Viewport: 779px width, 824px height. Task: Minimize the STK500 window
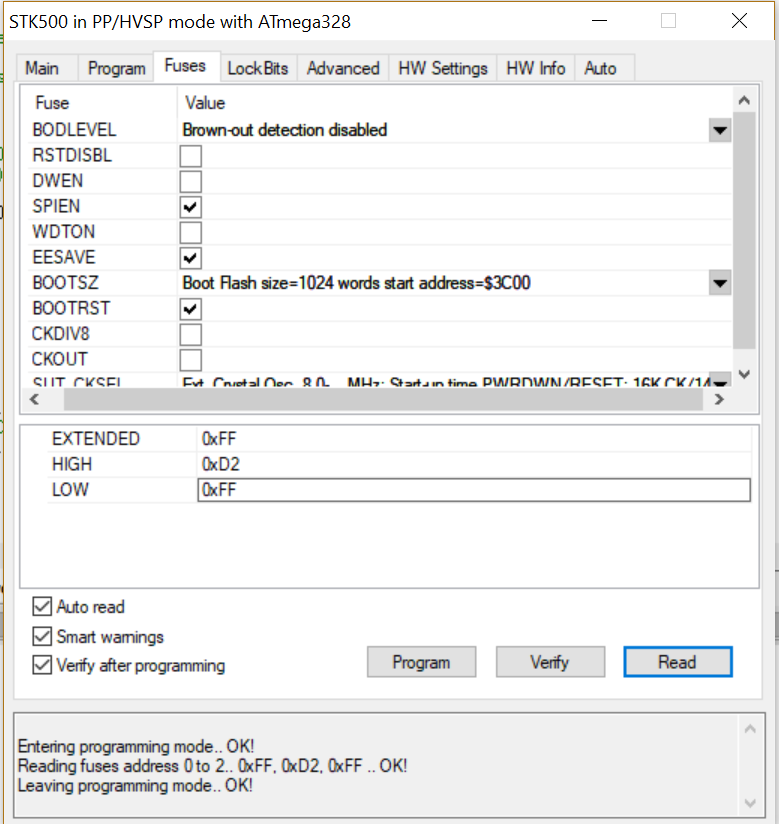click(599, 21)
